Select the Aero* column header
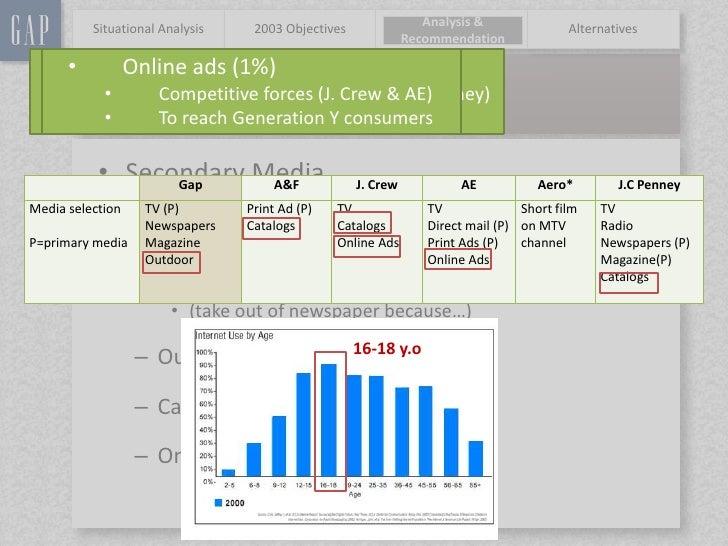This screenshot has width=728, height=546. tap(555, 188)
